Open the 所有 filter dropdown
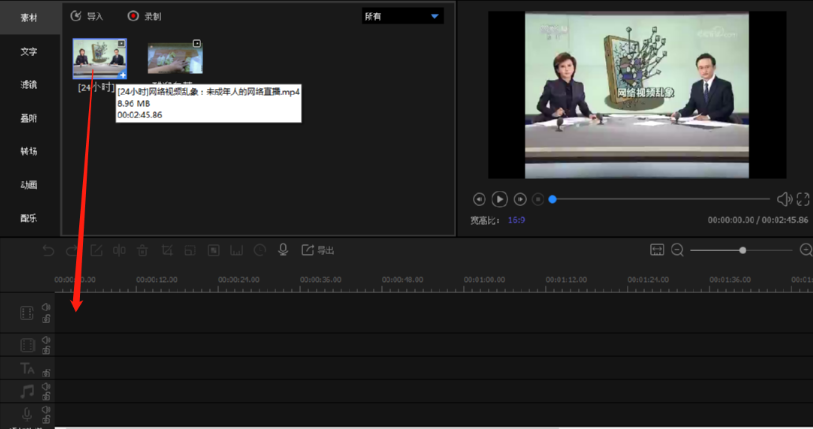 (x=402, y=16)
